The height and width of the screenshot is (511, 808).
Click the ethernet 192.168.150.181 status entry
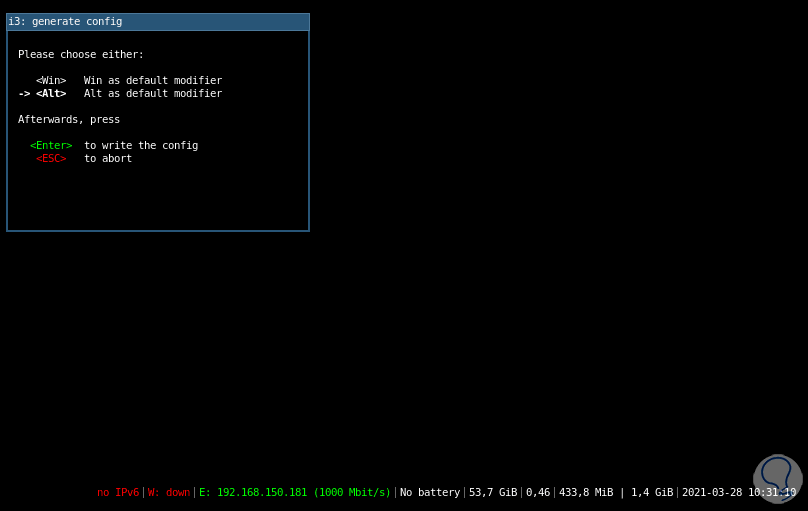(x=295, y=492)
